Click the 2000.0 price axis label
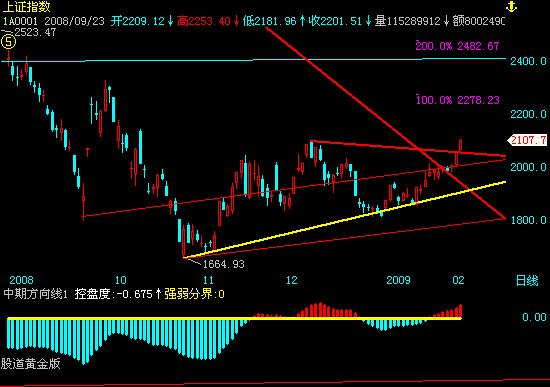The height and width of the screenshot is (387, 550). pyautogui.click(x=528, y=167)
